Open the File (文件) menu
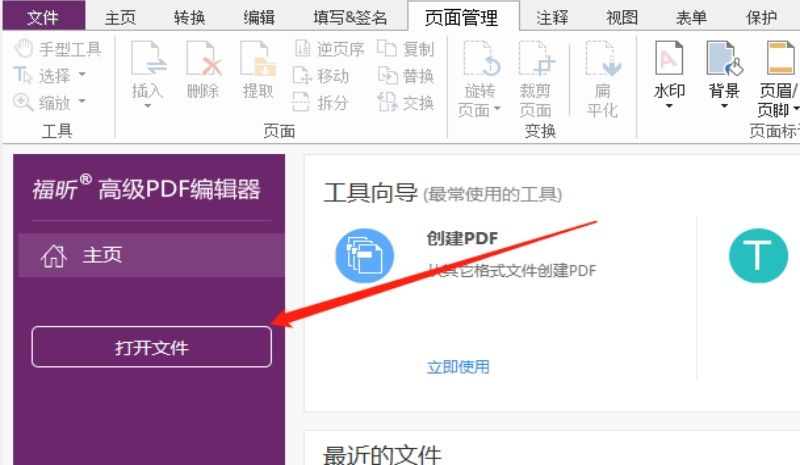The width and height of the screenshot is (800, 465). (x=44, y=17)
